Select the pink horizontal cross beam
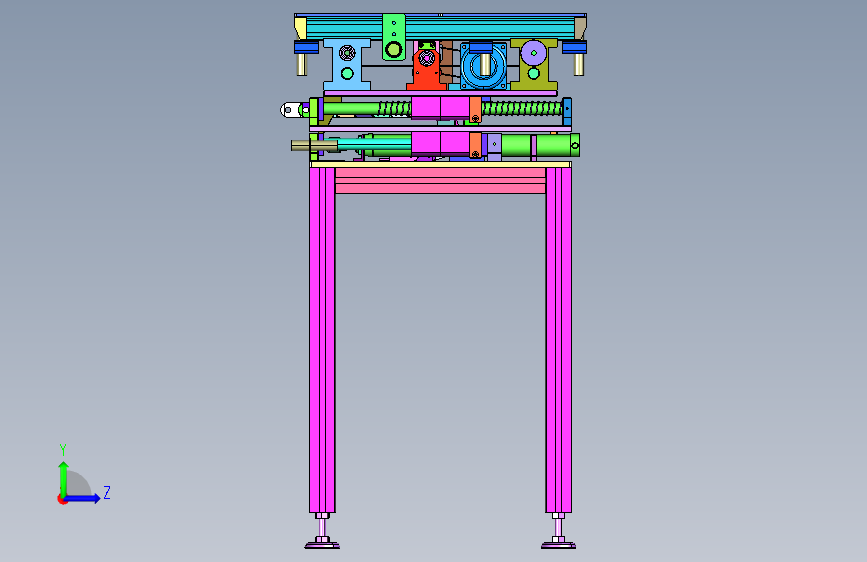This screenshot has height=562, width=867. tap(441, 180)
